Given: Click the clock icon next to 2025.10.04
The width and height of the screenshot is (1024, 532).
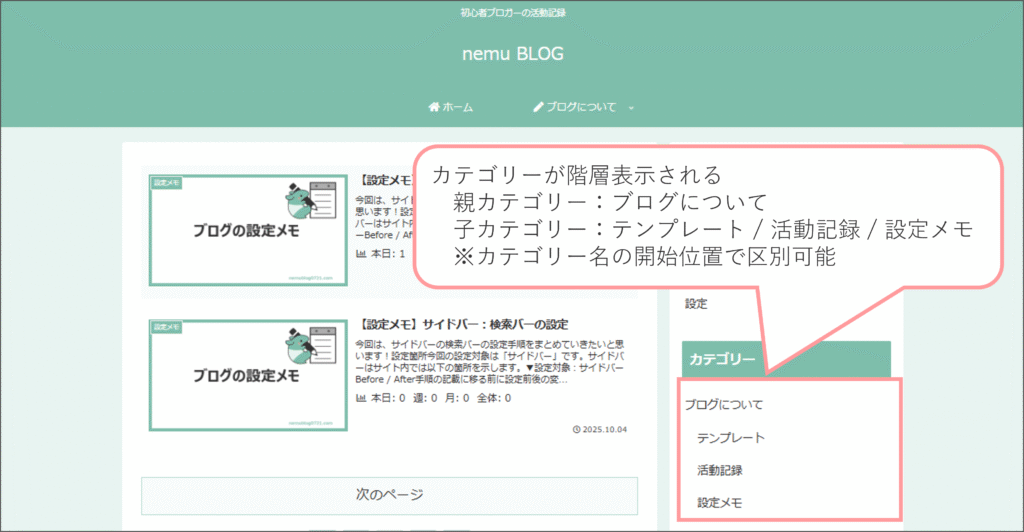Looking at the screenshot, I should point(577,430).
